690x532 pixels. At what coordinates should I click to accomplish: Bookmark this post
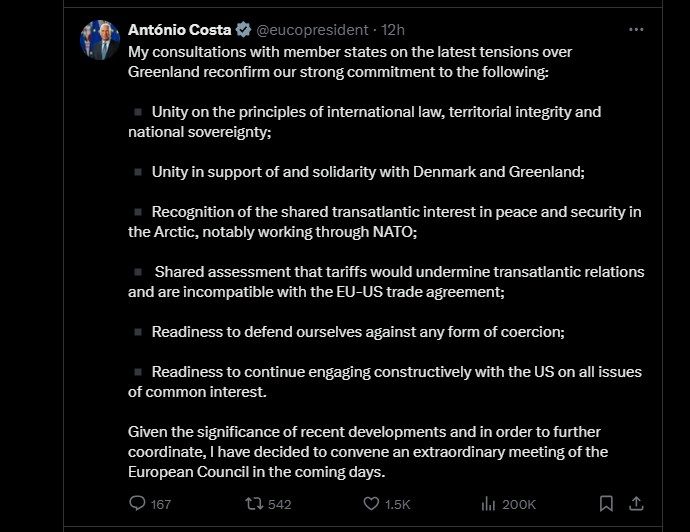coord(606,503)
